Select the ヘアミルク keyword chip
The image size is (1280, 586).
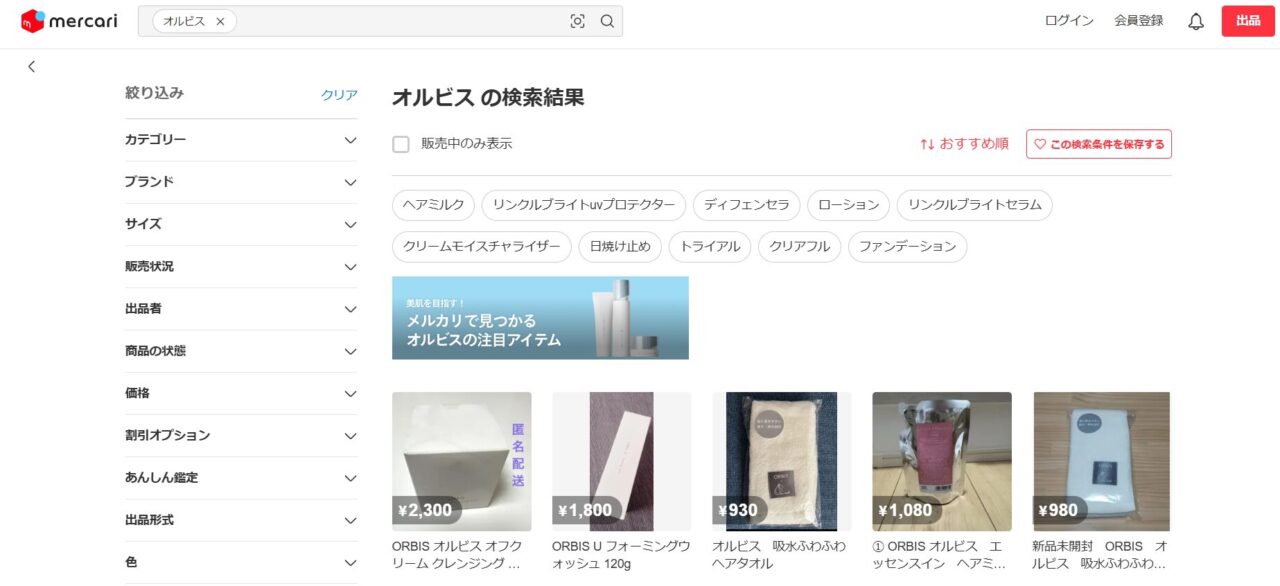tap(433, 205)
